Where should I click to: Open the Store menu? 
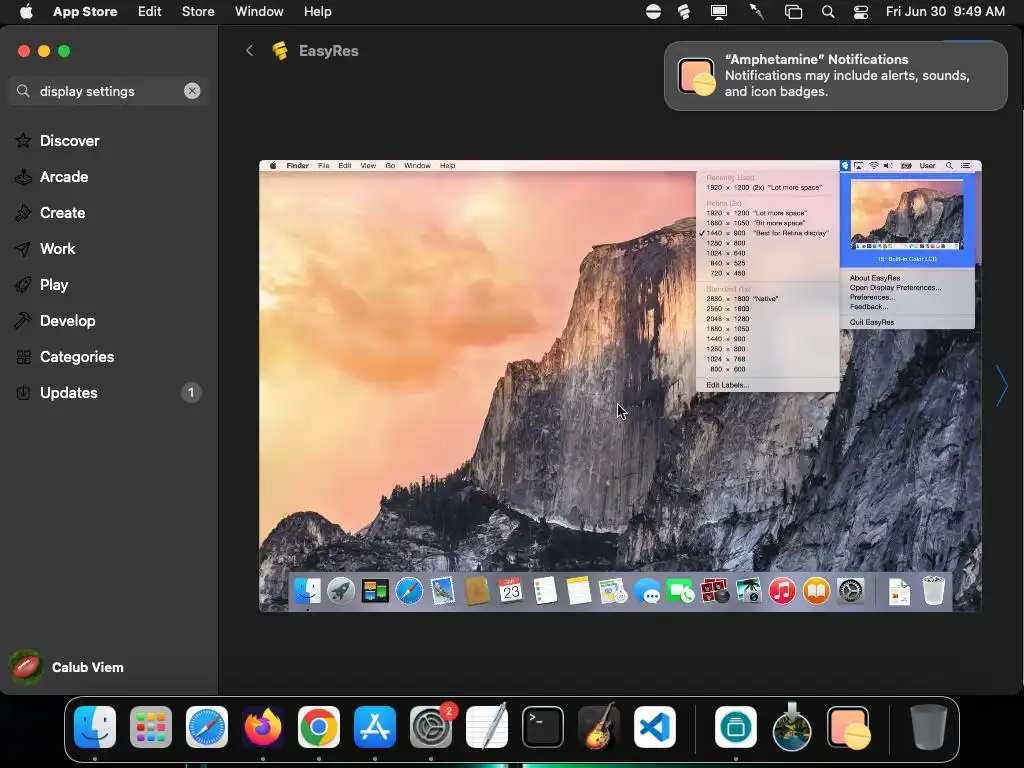point(198,11)
